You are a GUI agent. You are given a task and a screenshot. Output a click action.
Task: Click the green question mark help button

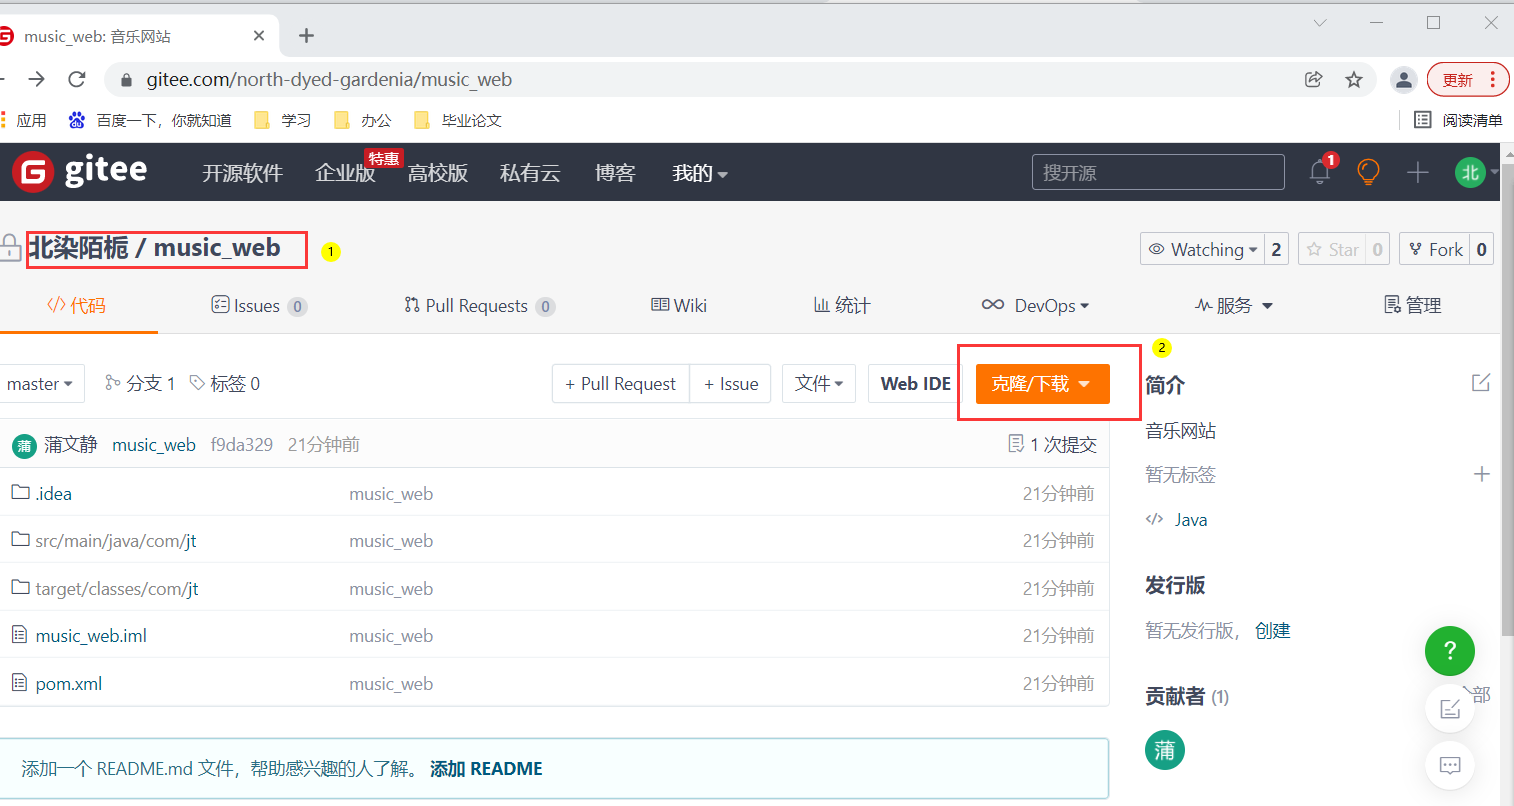[1450, 651]
